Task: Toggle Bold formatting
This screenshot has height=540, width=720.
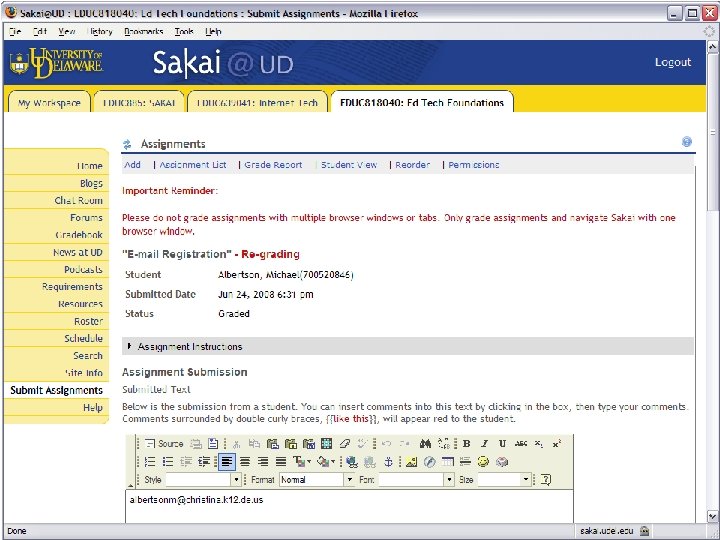Action: tap(467, 444)
